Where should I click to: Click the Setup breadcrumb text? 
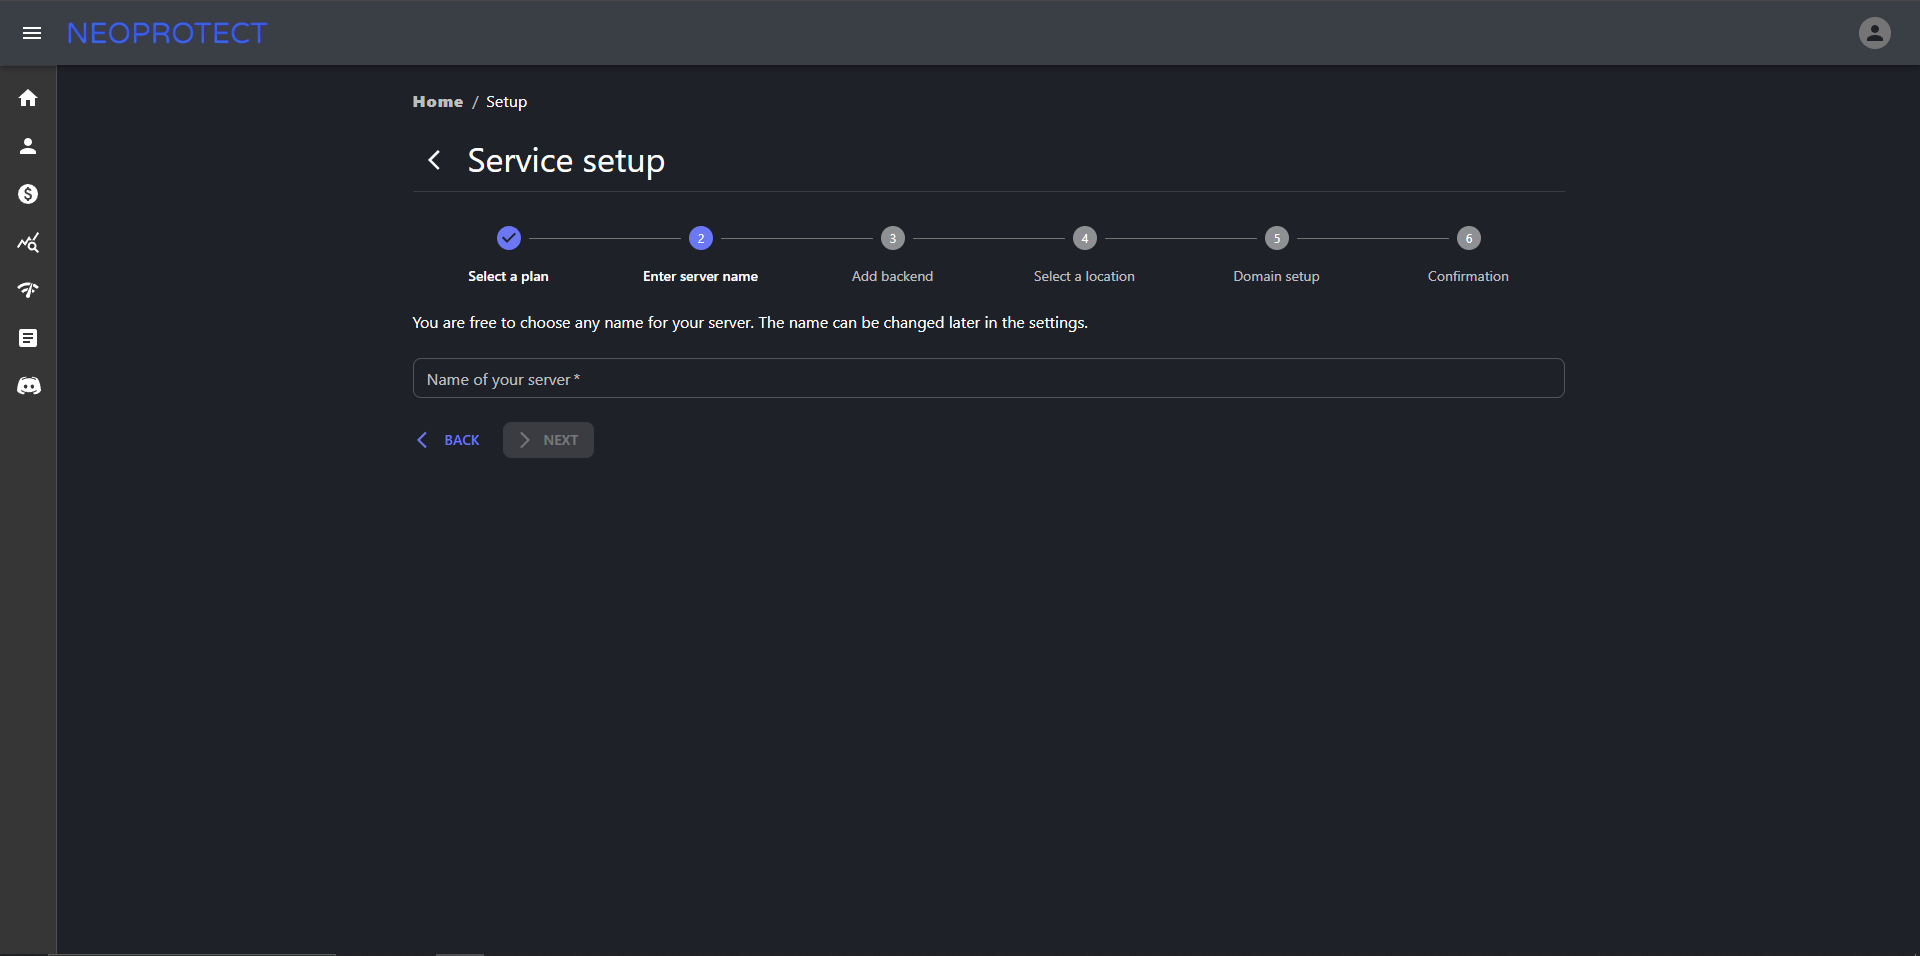pyautogui.click(x=506, y=102)
